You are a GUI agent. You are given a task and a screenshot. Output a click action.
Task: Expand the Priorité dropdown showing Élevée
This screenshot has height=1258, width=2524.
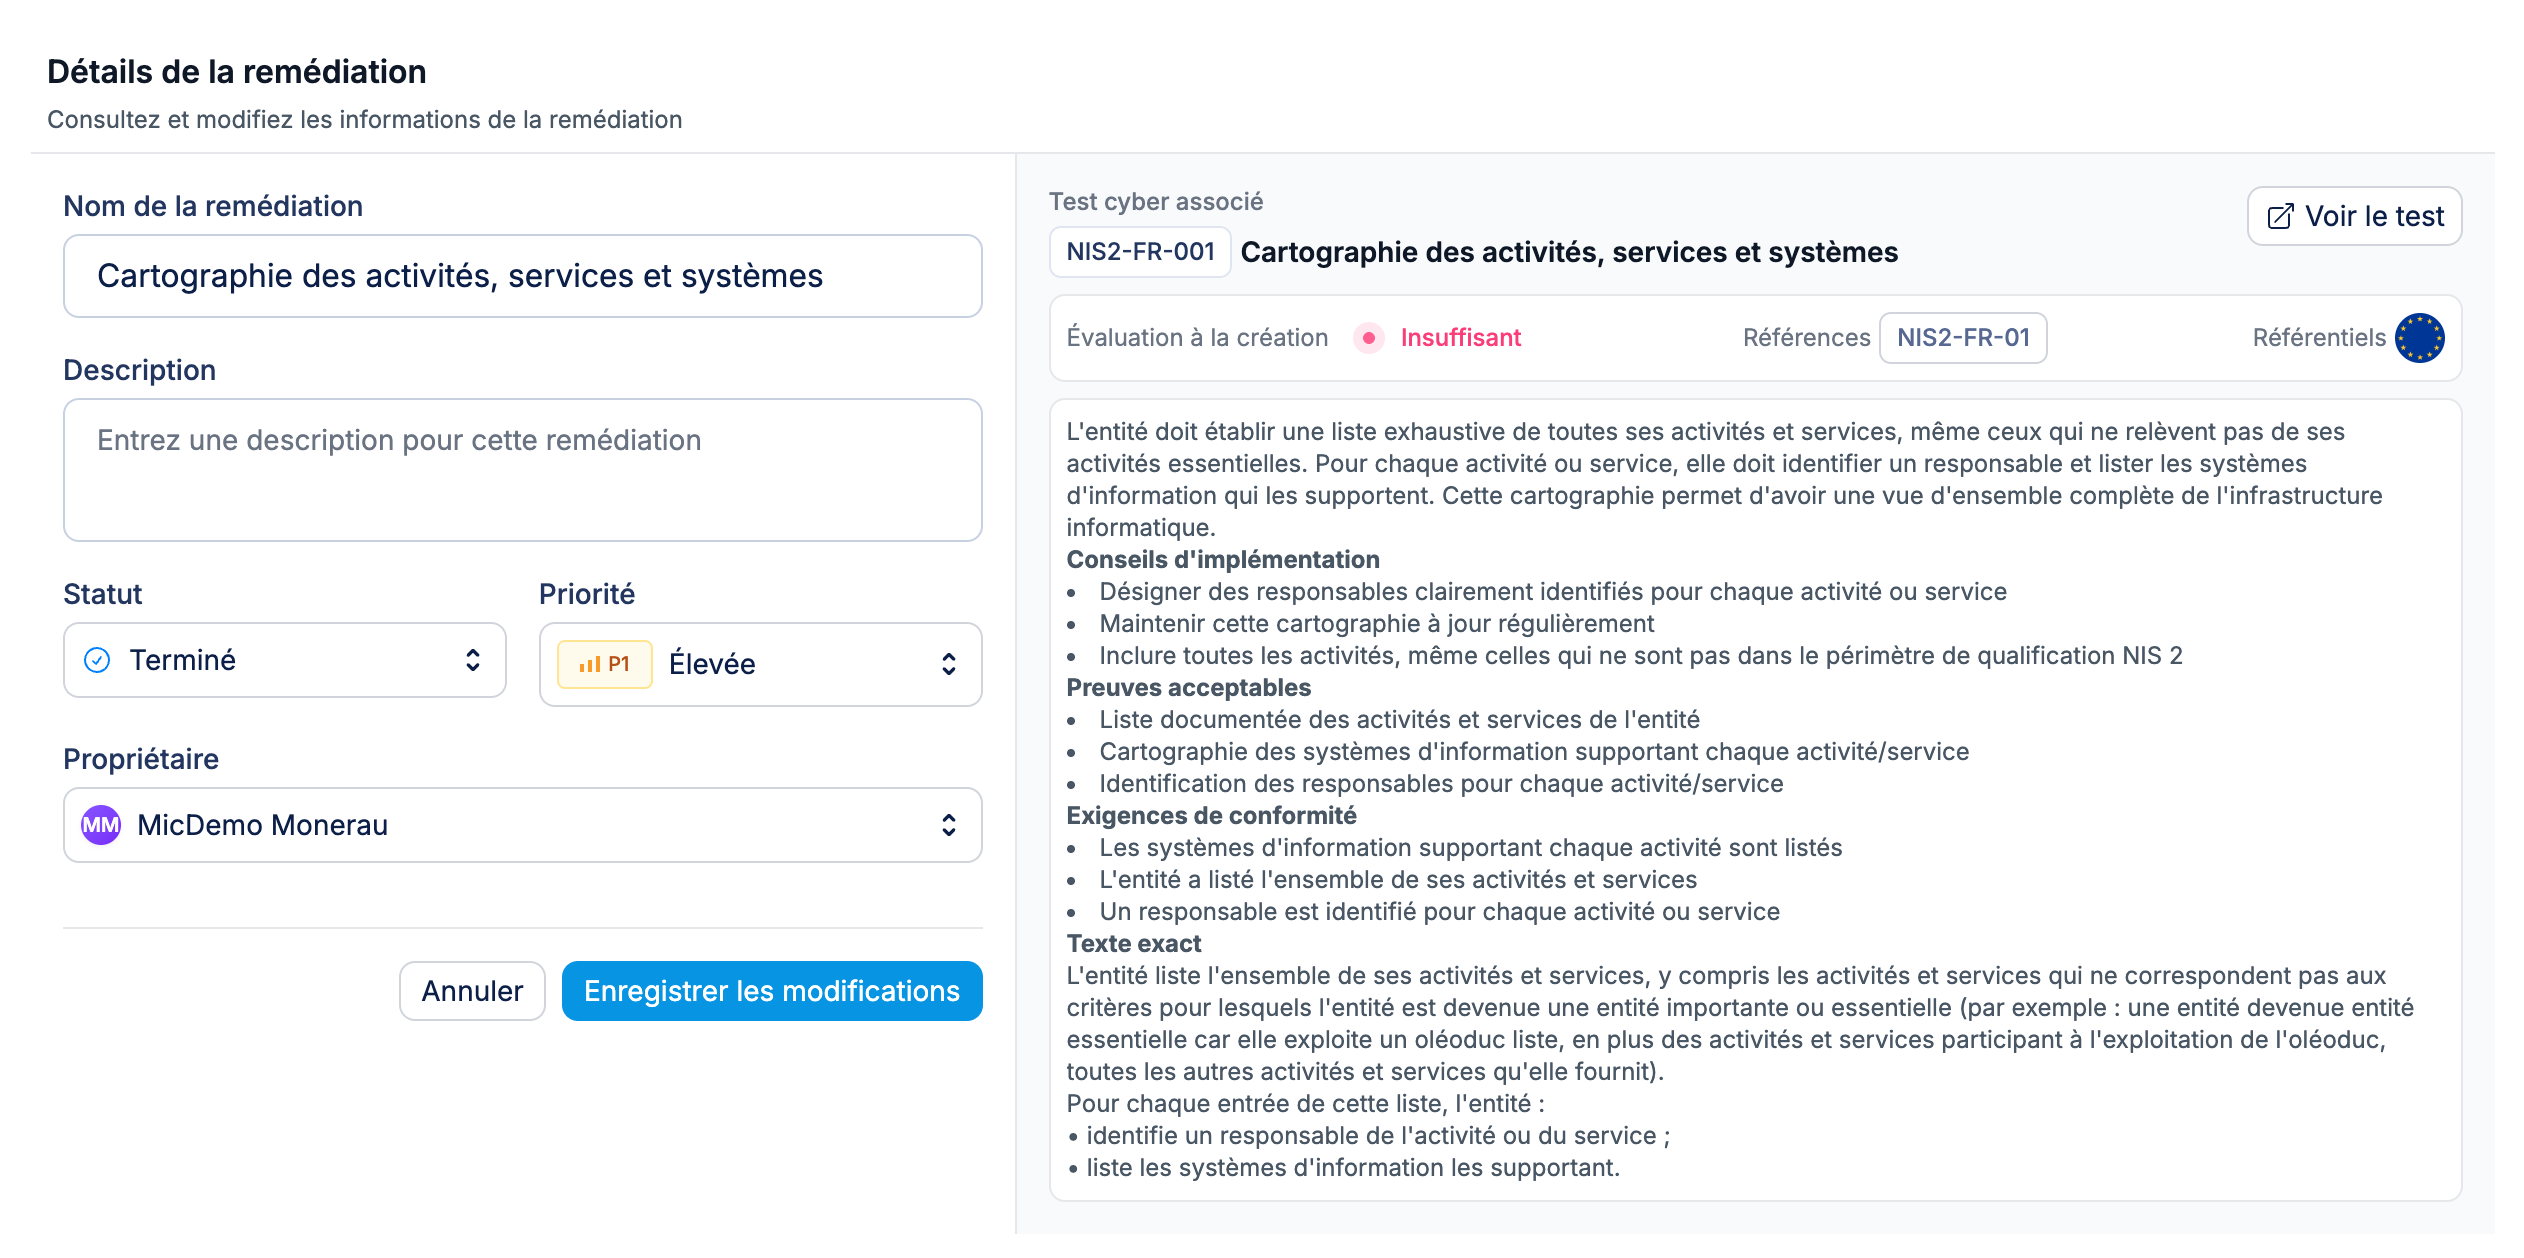[760, 664]
